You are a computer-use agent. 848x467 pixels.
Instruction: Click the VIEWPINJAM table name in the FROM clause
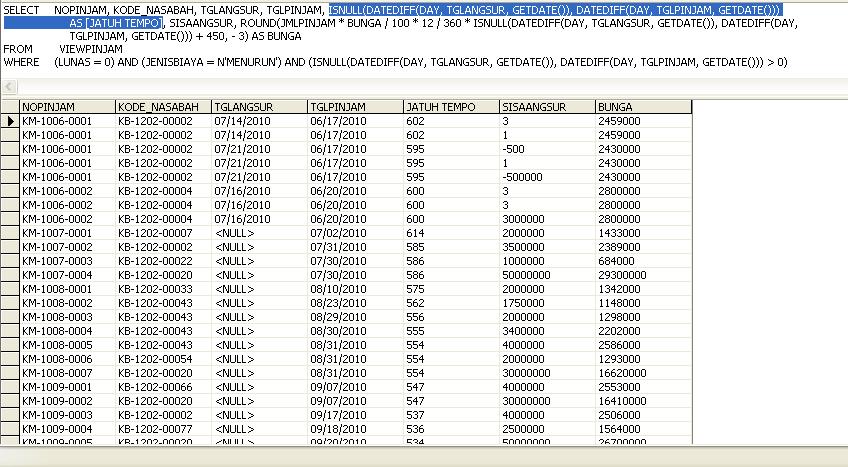[x=91, y=49]
